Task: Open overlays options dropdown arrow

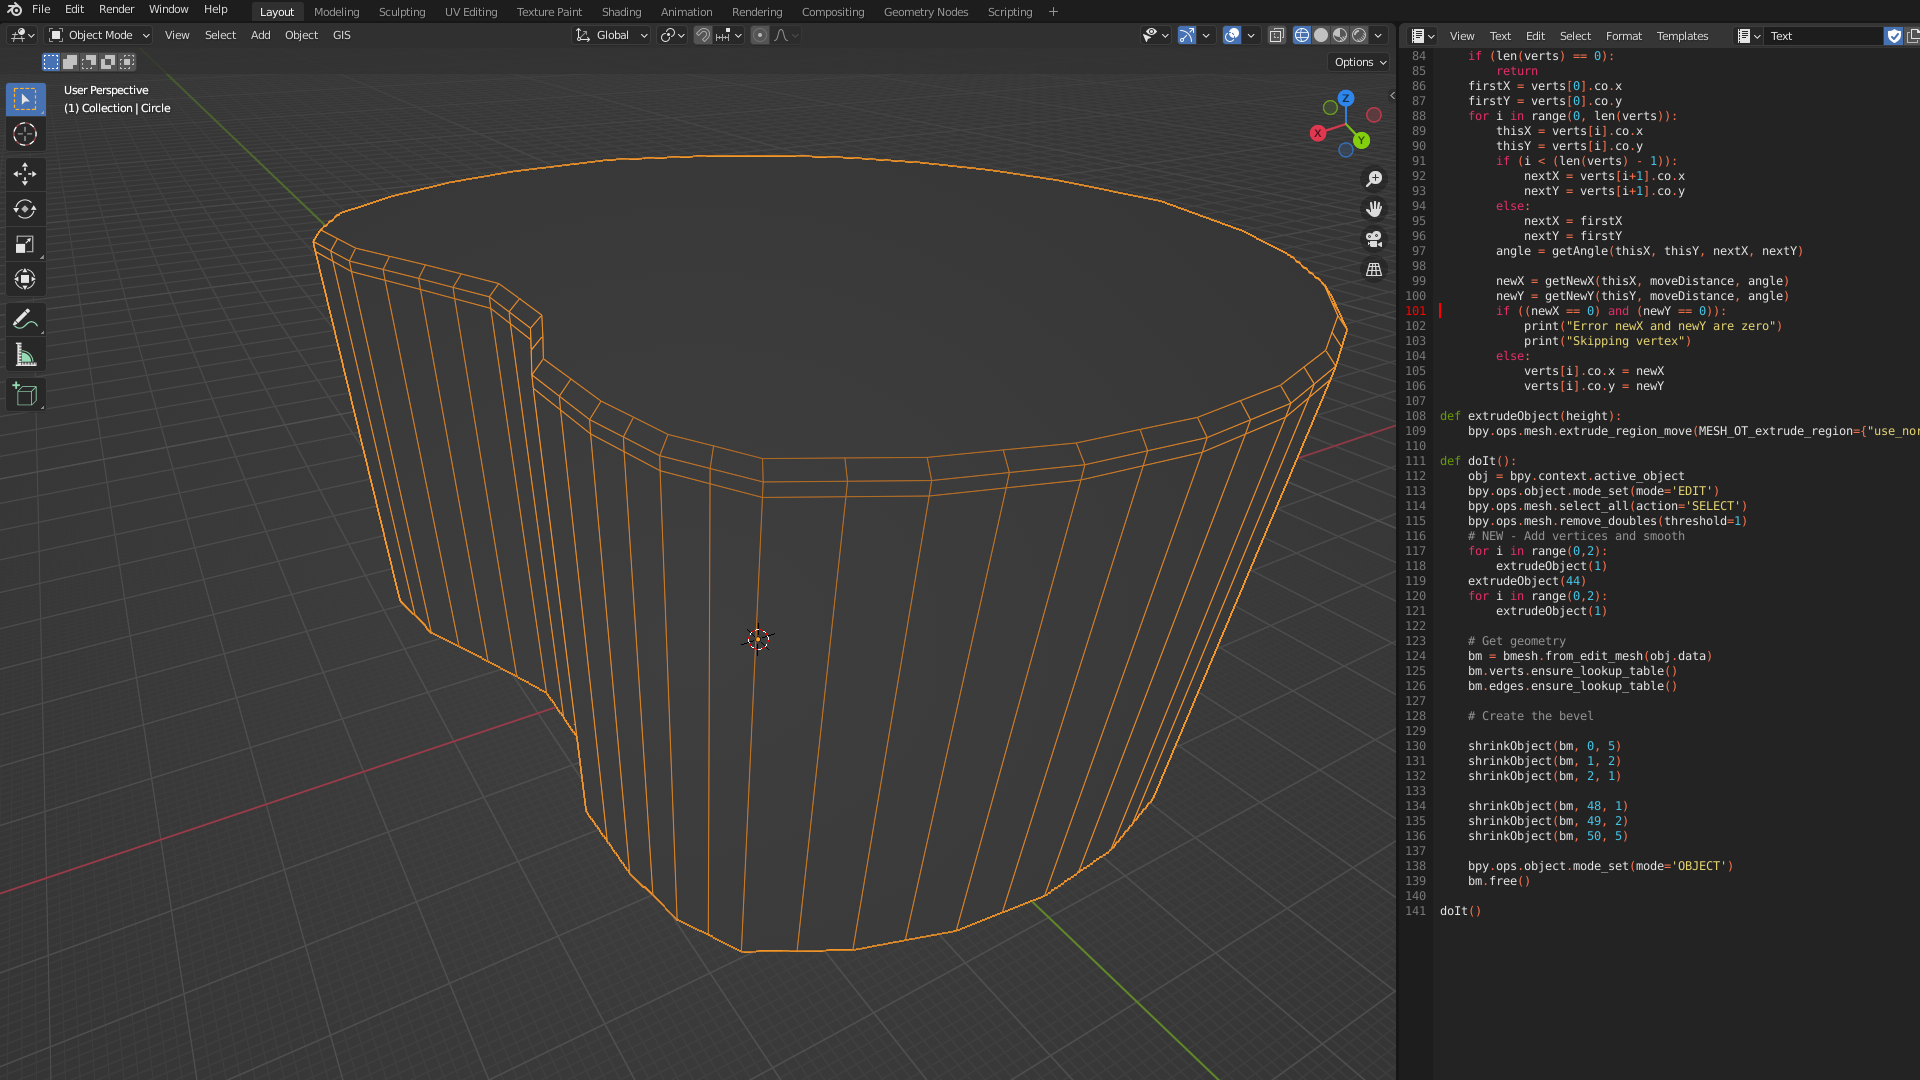Action: [1251, 35]
